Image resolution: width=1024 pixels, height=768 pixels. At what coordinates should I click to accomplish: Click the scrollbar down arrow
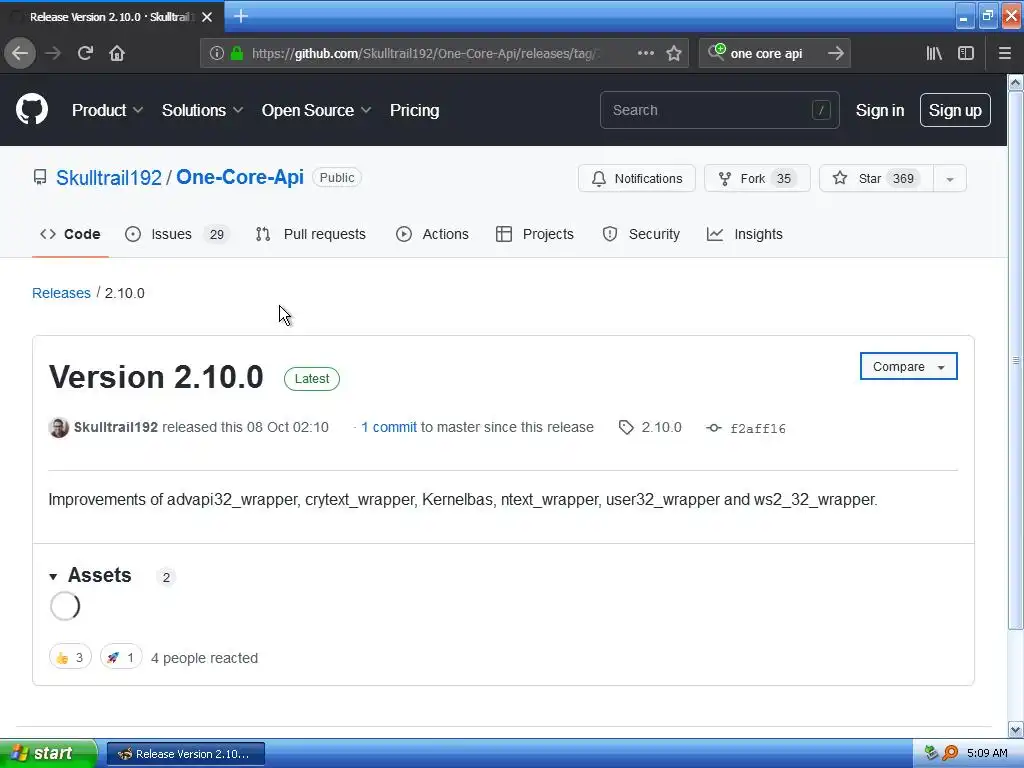coord(1016,729)
